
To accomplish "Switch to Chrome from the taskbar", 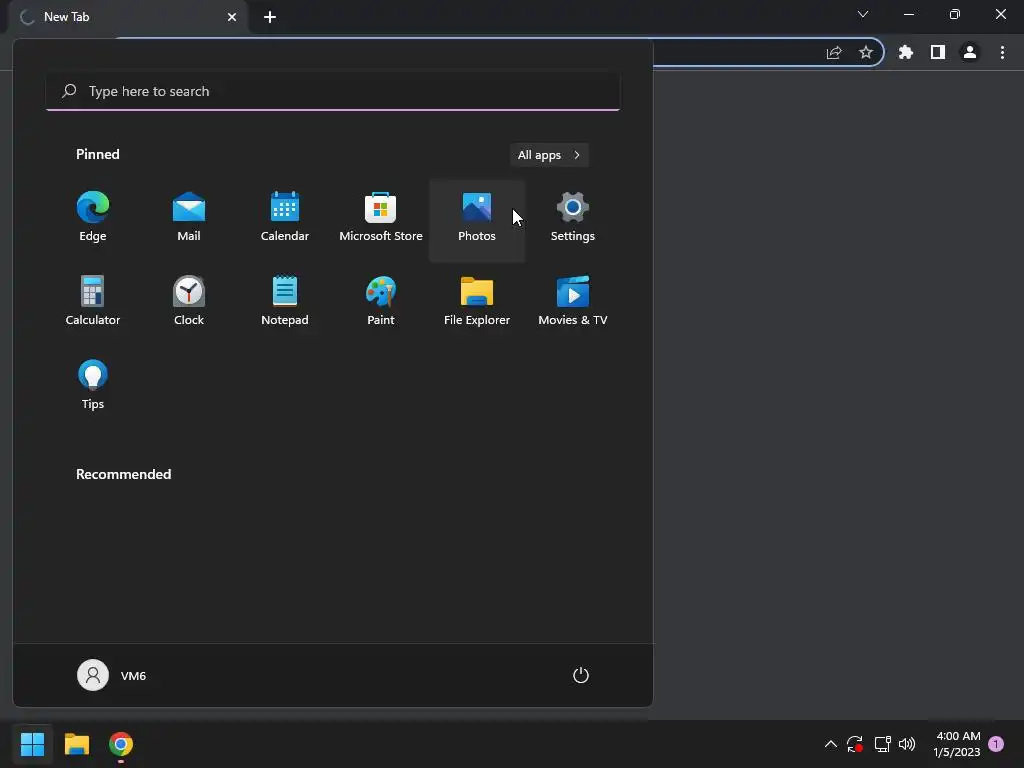I will [121, 744].
